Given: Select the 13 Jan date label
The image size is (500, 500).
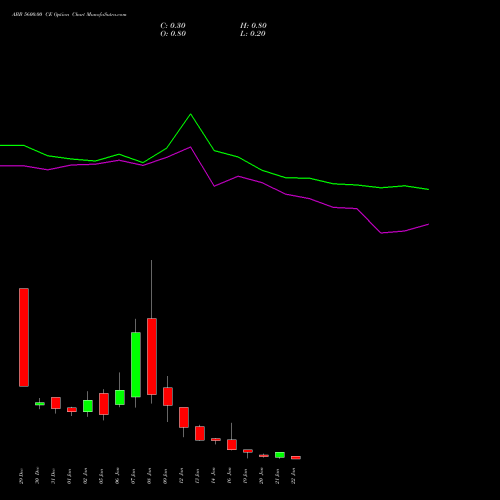Looking at the screenshot, I should click(x=197, y=476).
